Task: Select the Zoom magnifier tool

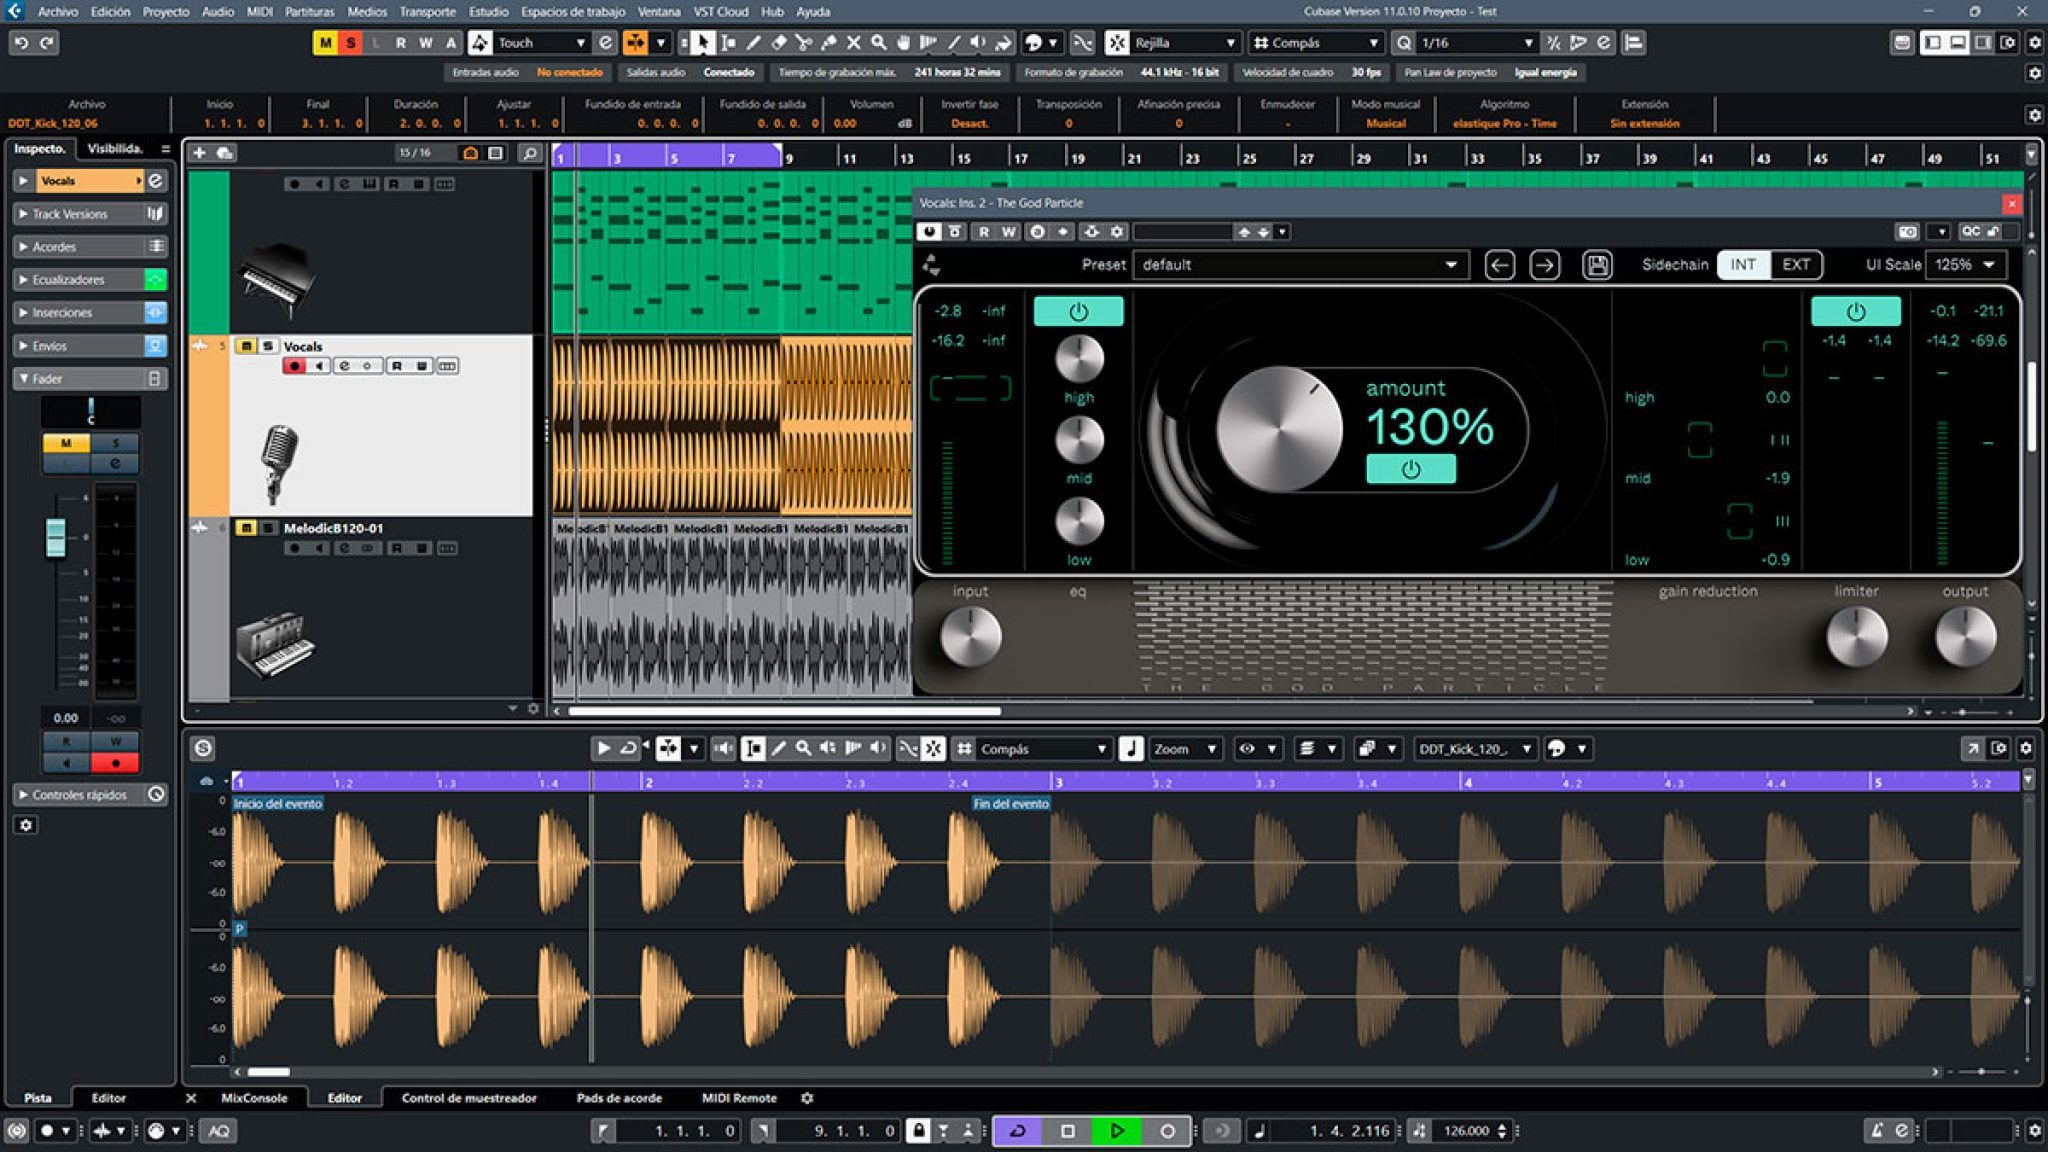Action: (880, 42)
